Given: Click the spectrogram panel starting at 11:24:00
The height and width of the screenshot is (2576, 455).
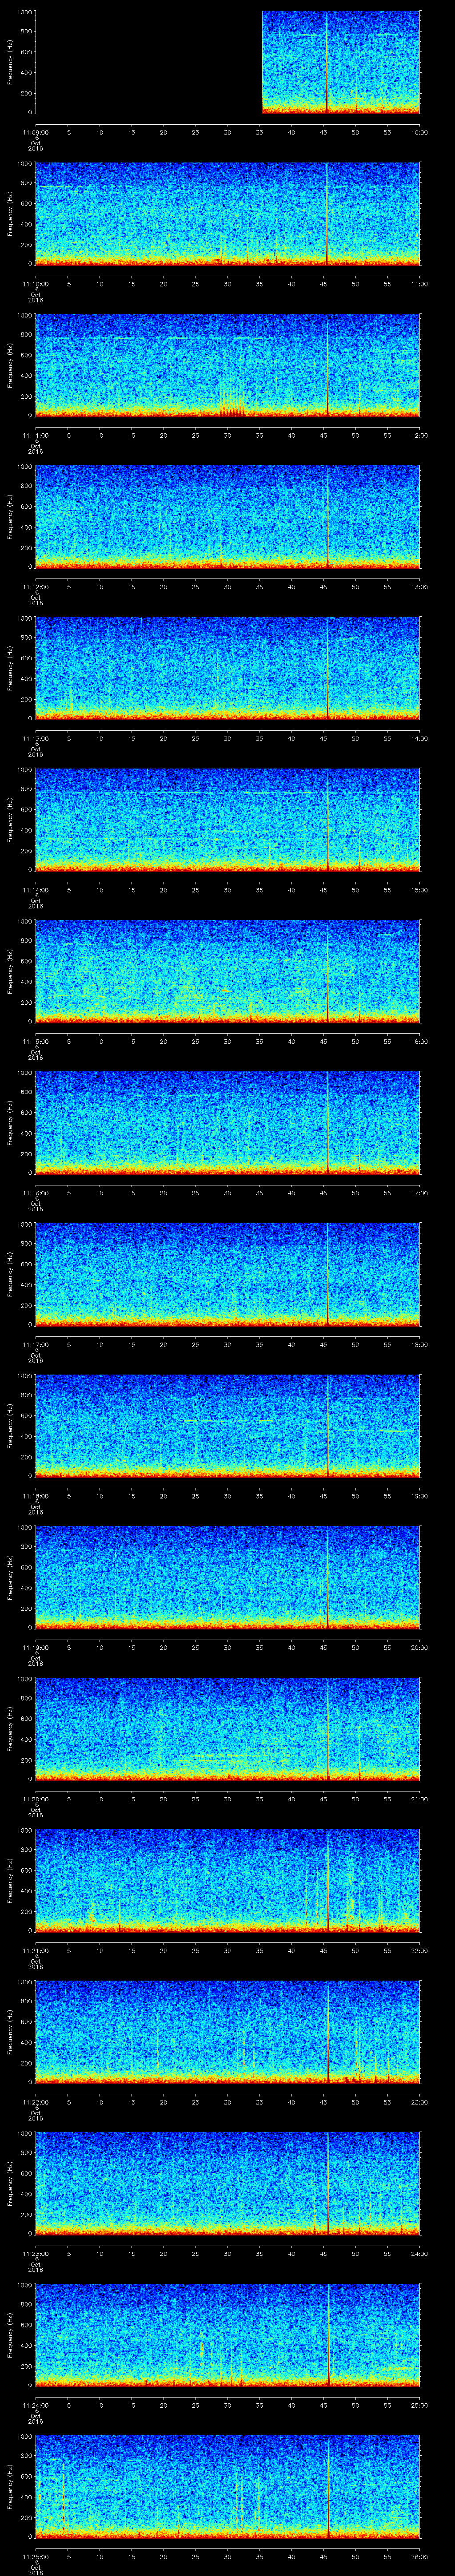Looking at the screenshot, I should [x=227, y=2335].
